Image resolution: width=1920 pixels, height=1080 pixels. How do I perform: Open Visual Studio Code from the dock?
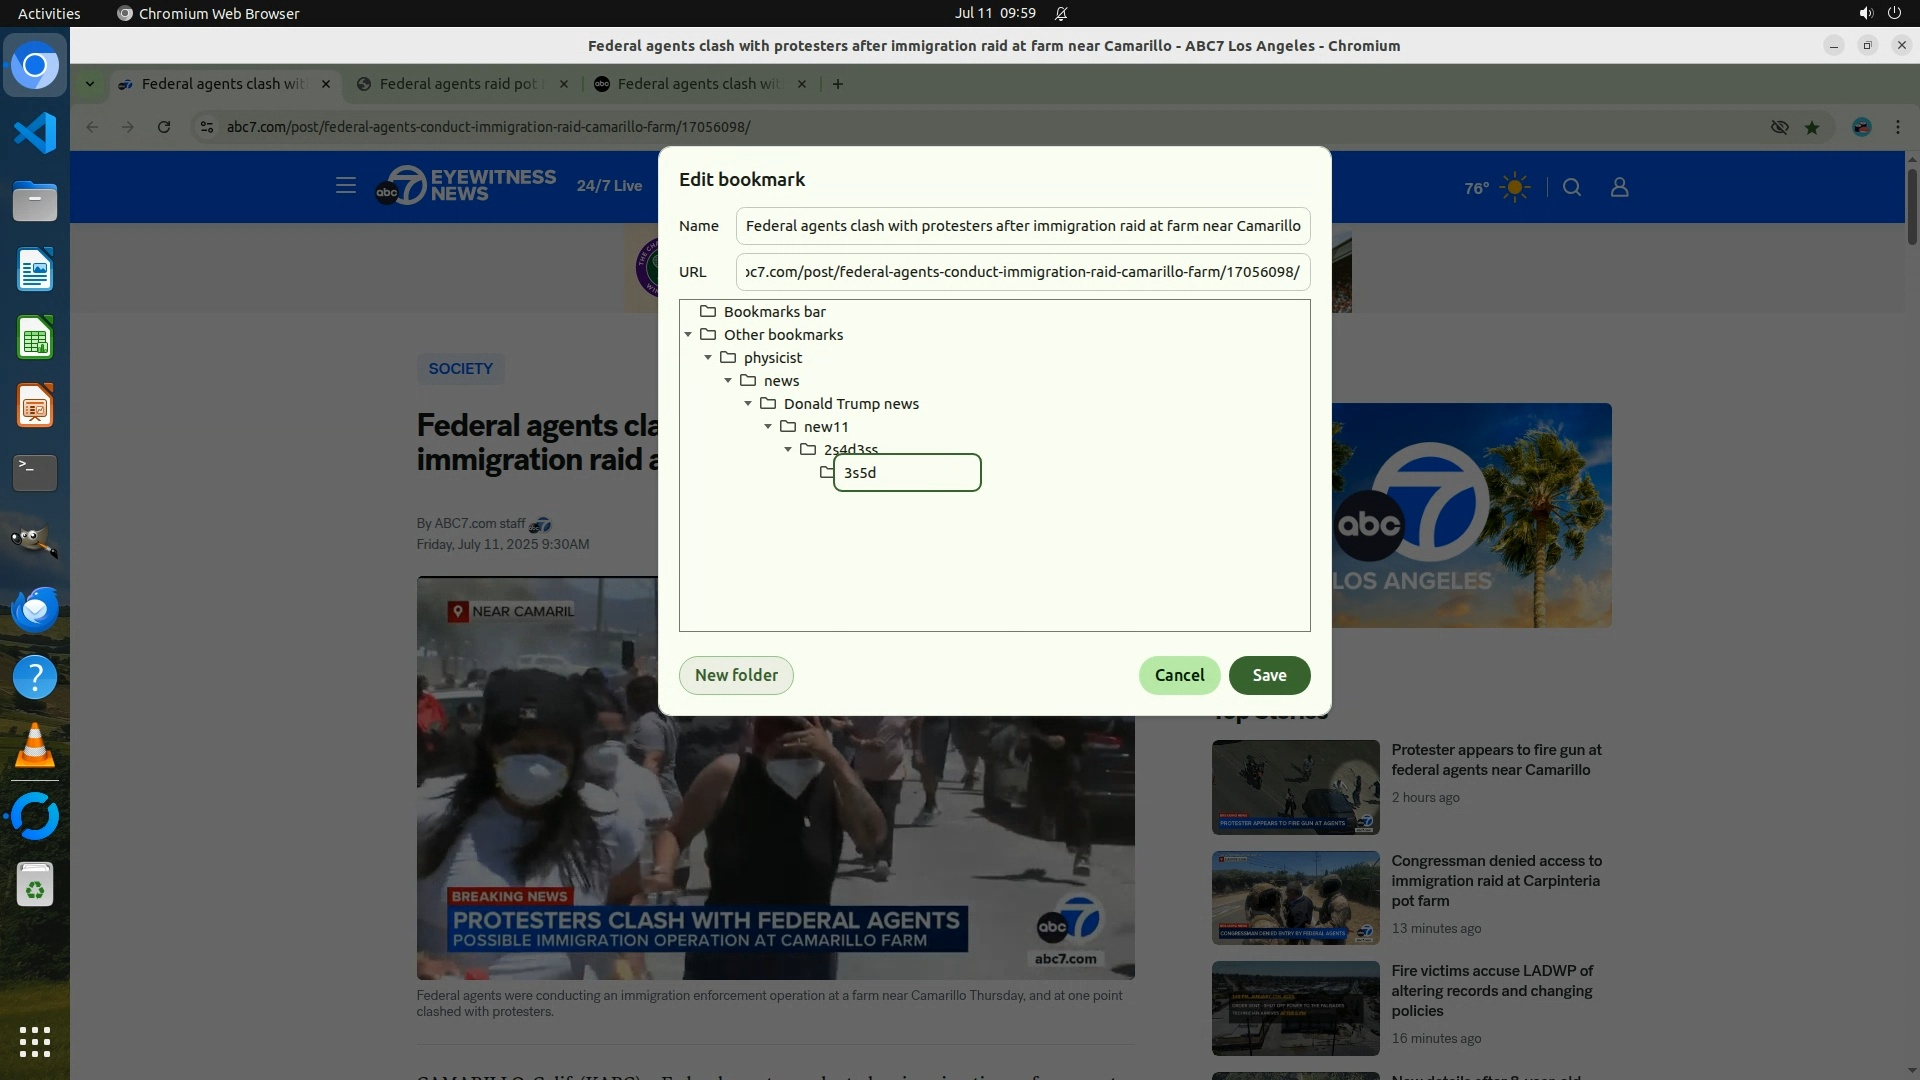(x=35, y=133)
